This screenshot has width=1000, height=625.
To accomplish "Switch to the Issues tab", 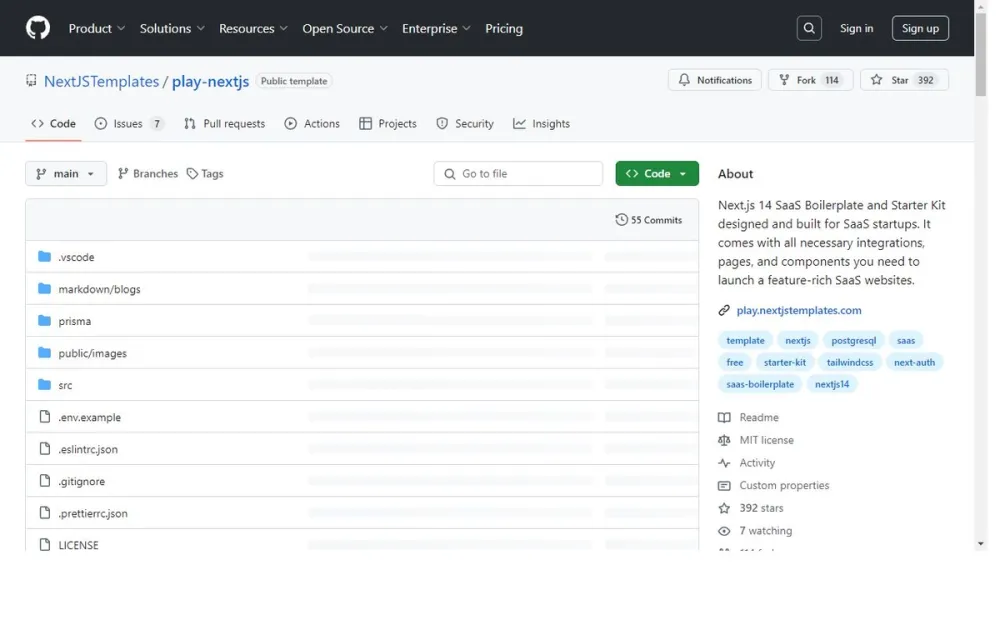I will (x=129, y=124).
